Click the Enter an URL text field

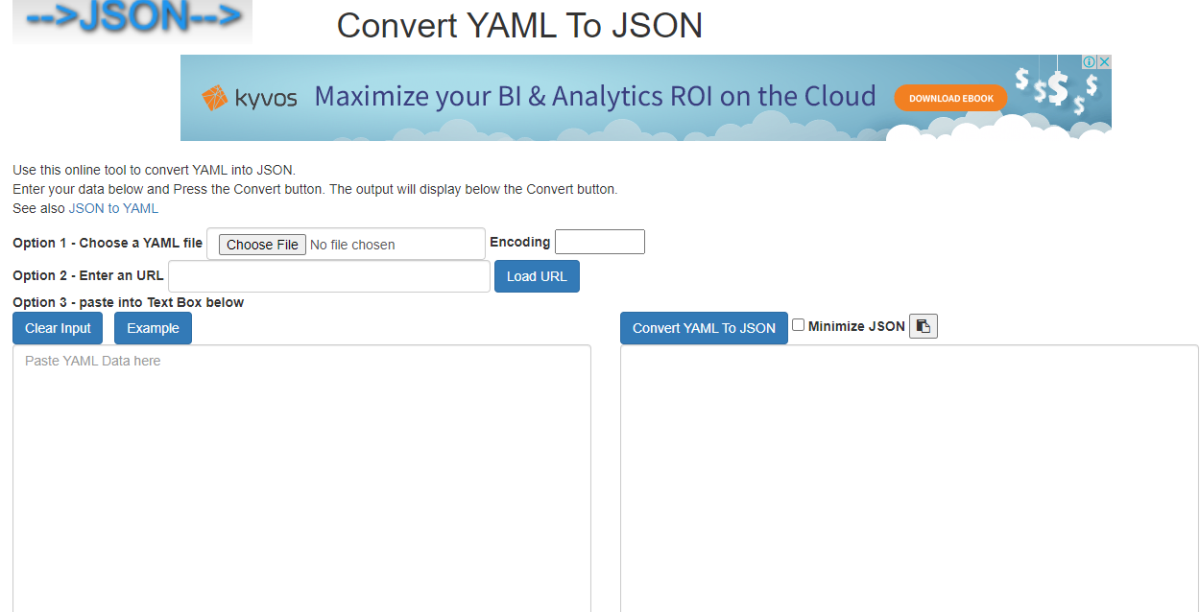click(x=330, y=276)
